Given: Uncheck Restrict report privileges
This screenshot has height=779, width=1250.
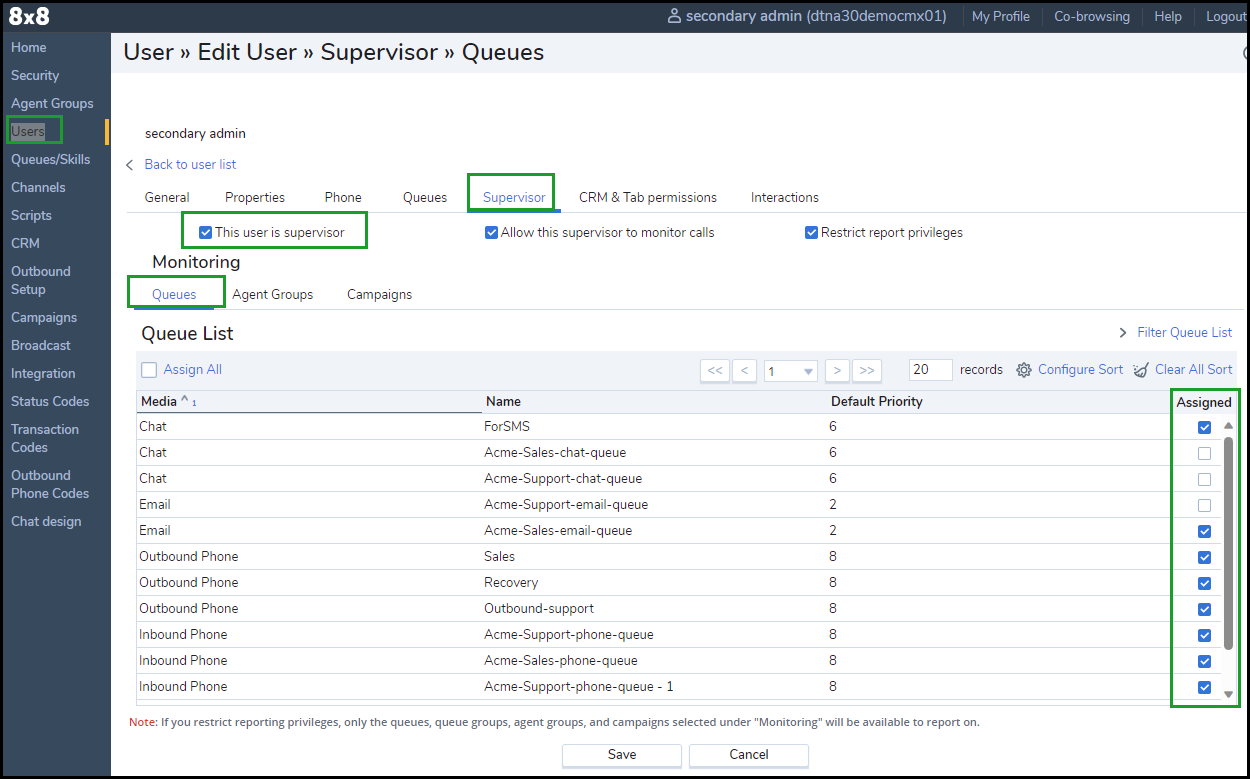Looking at the screenshot, I should [812, 232].
